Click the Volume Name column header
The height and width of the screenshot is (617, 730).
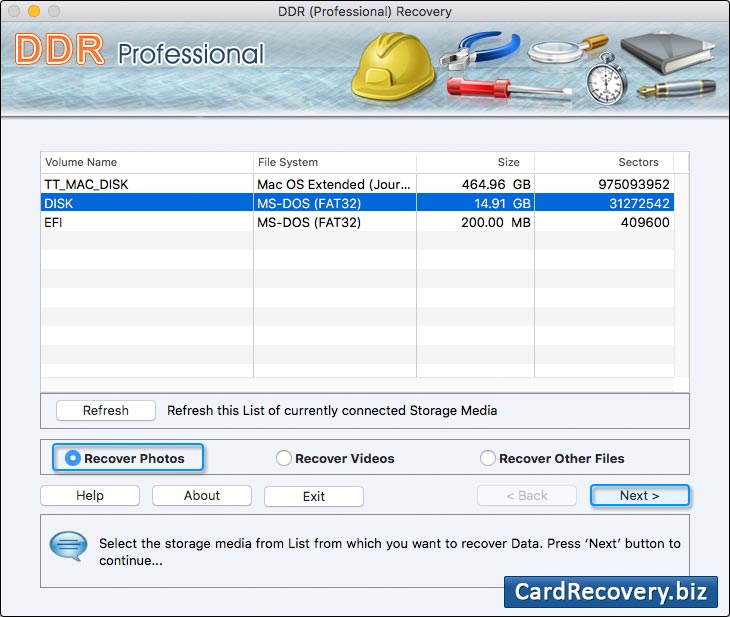pos(147,162)
